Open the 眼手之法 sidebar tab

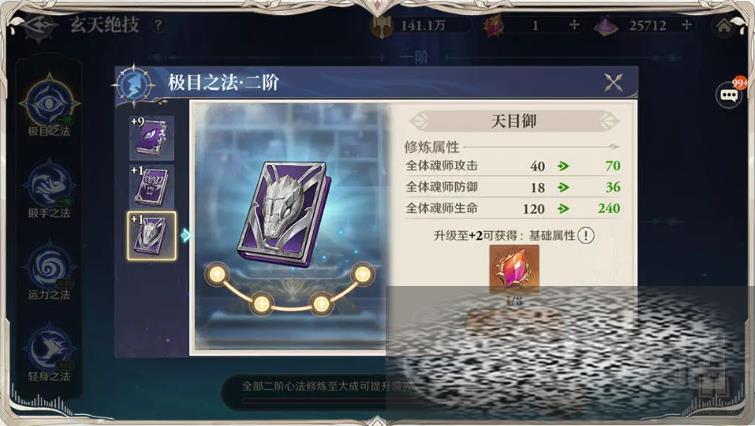coord(49,189)
